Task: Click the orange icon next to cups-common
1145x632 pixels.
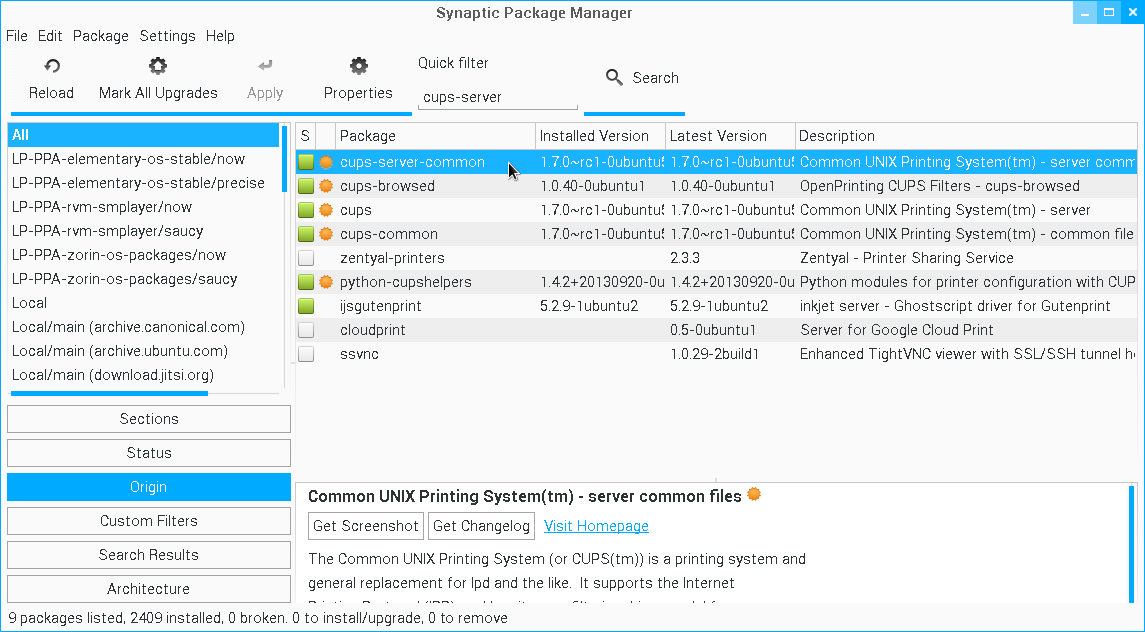Action: pyautogui.click(x=325, y=234)
